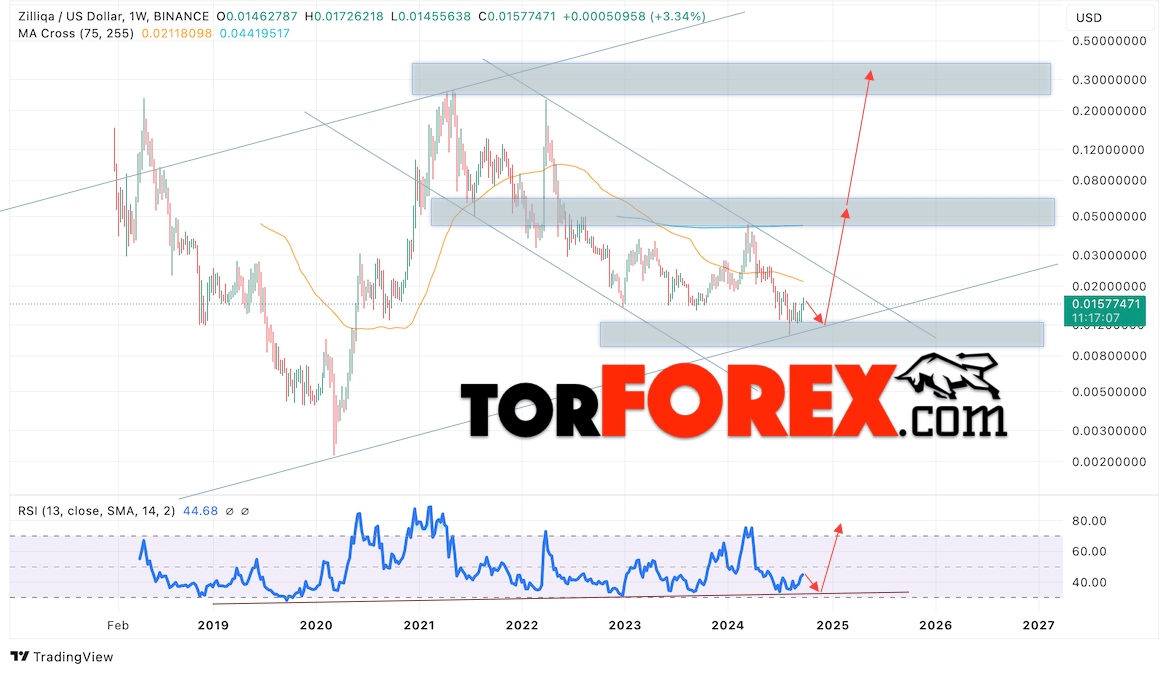
Task: Click the low price L0.01455638
Action: pos(432,16)
